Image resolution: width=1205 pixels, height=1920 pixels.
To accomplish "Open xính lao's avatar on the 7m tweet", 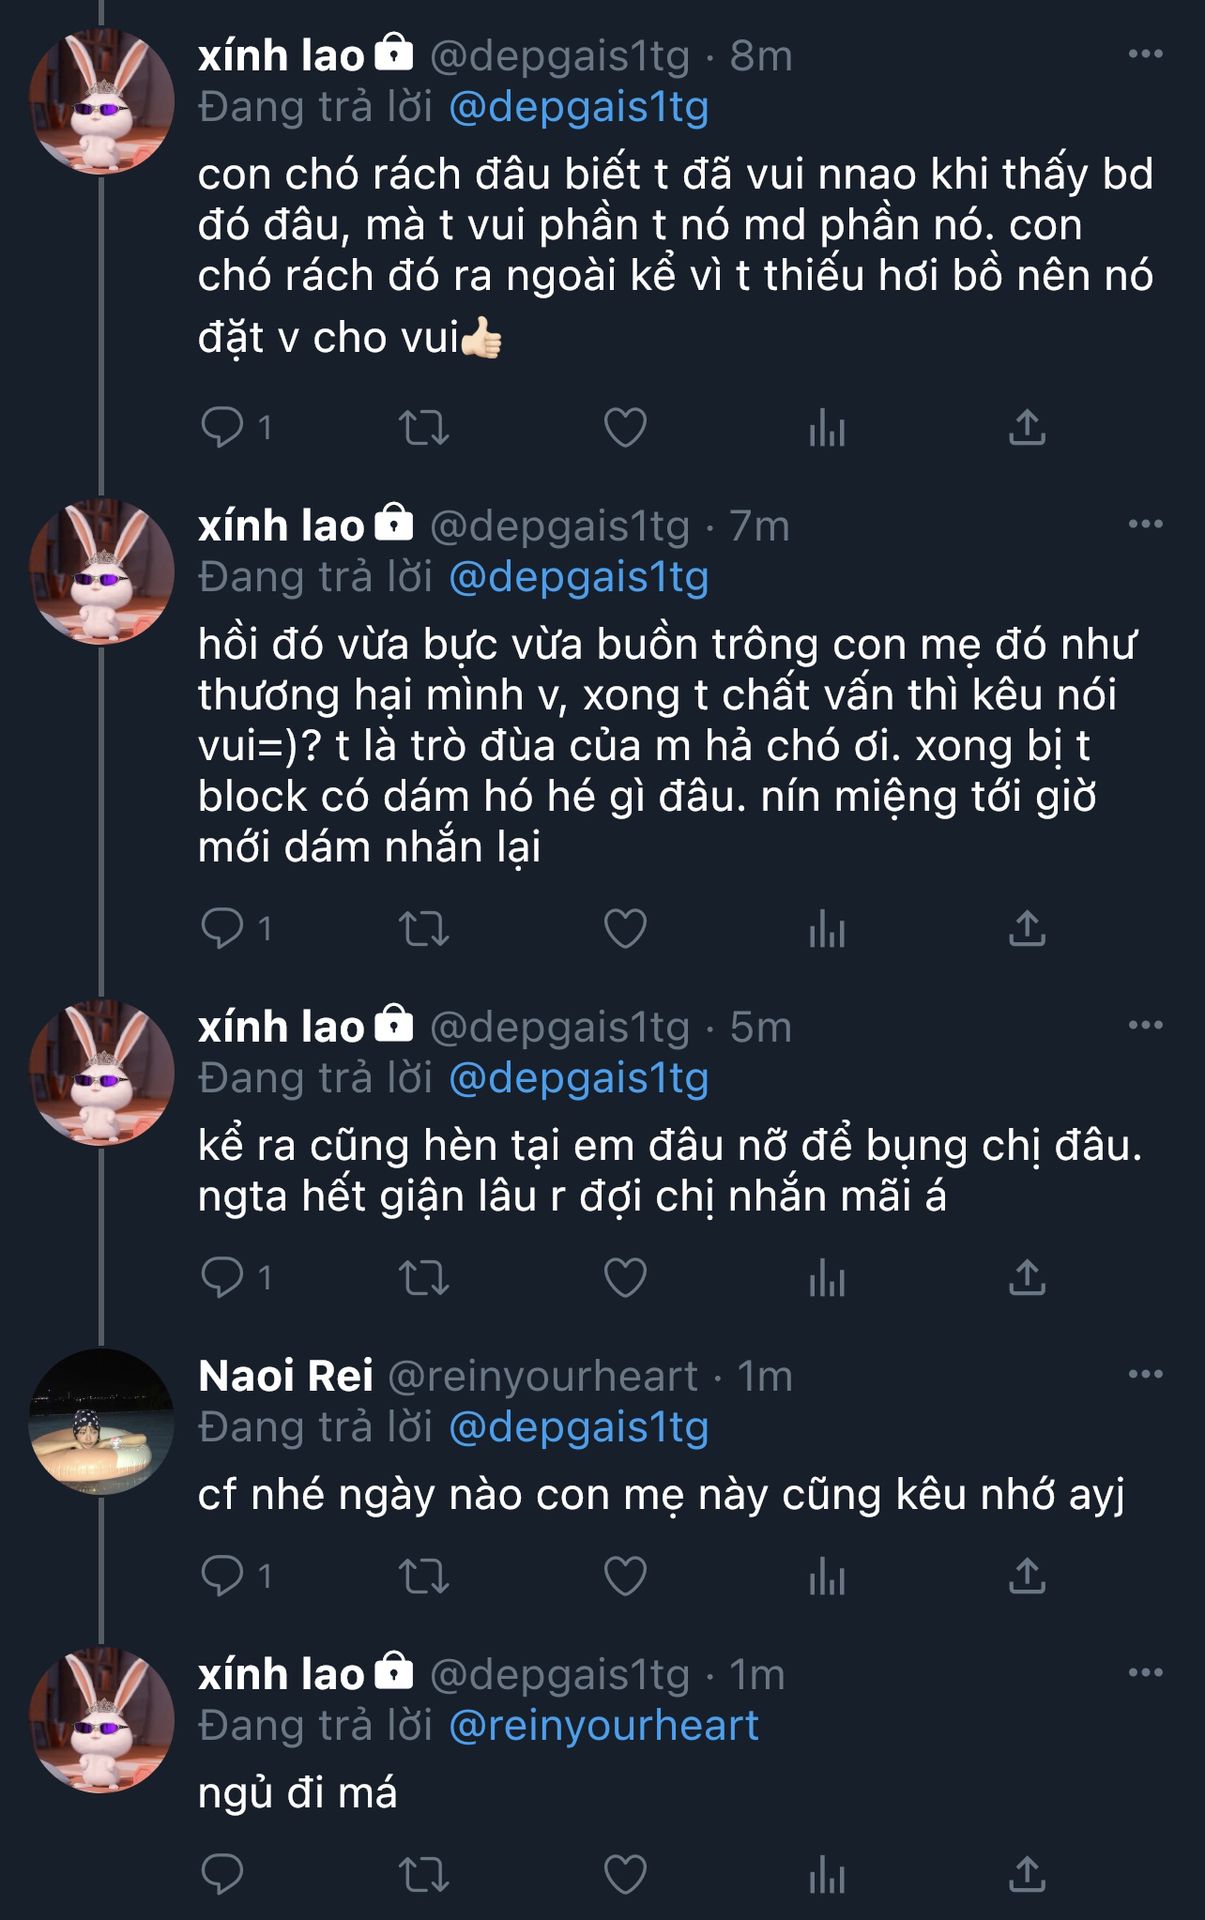I will (102, 572).
